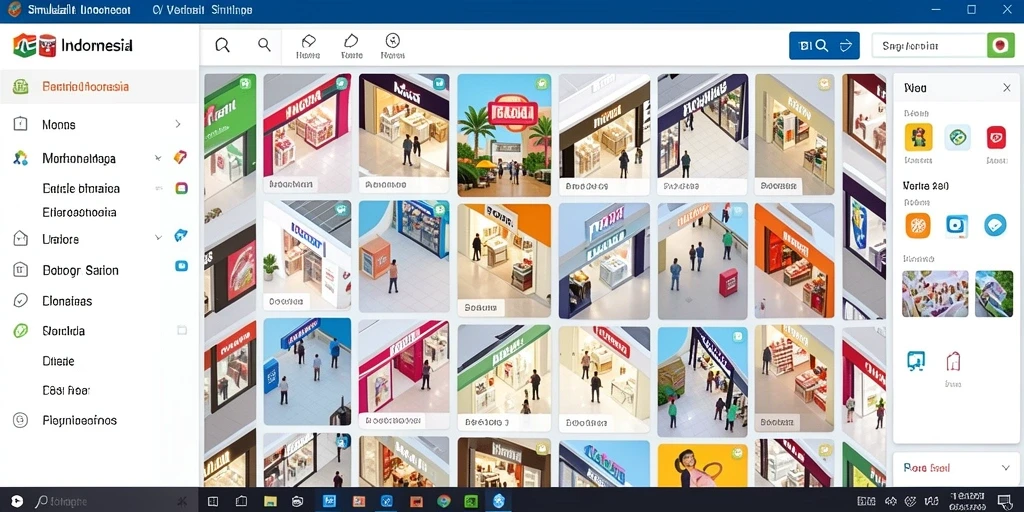
Task: Click the blue square badge beside Bobogr Sarion
Action: pos(182,266)
